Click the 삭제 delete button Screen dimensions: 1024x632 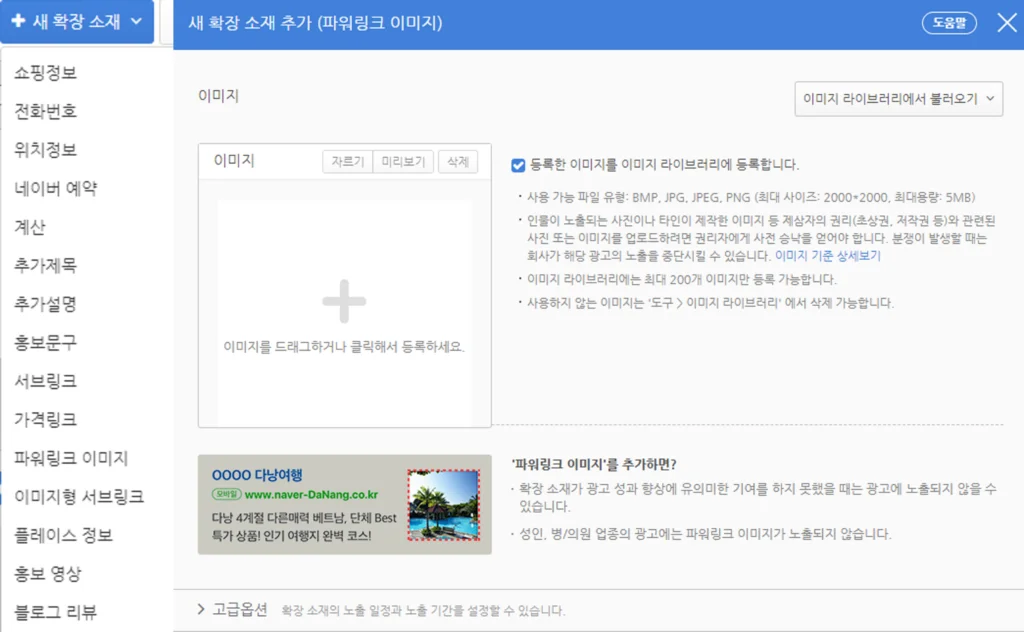coord(458,161)
